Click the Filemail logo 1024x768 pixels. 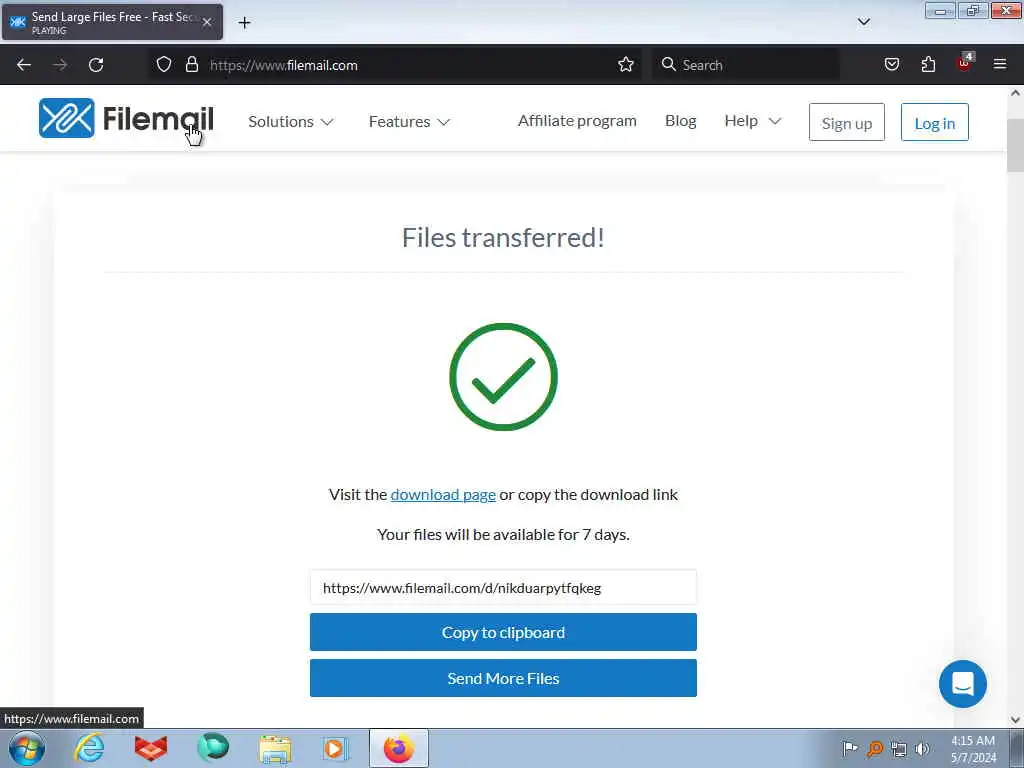126,118
